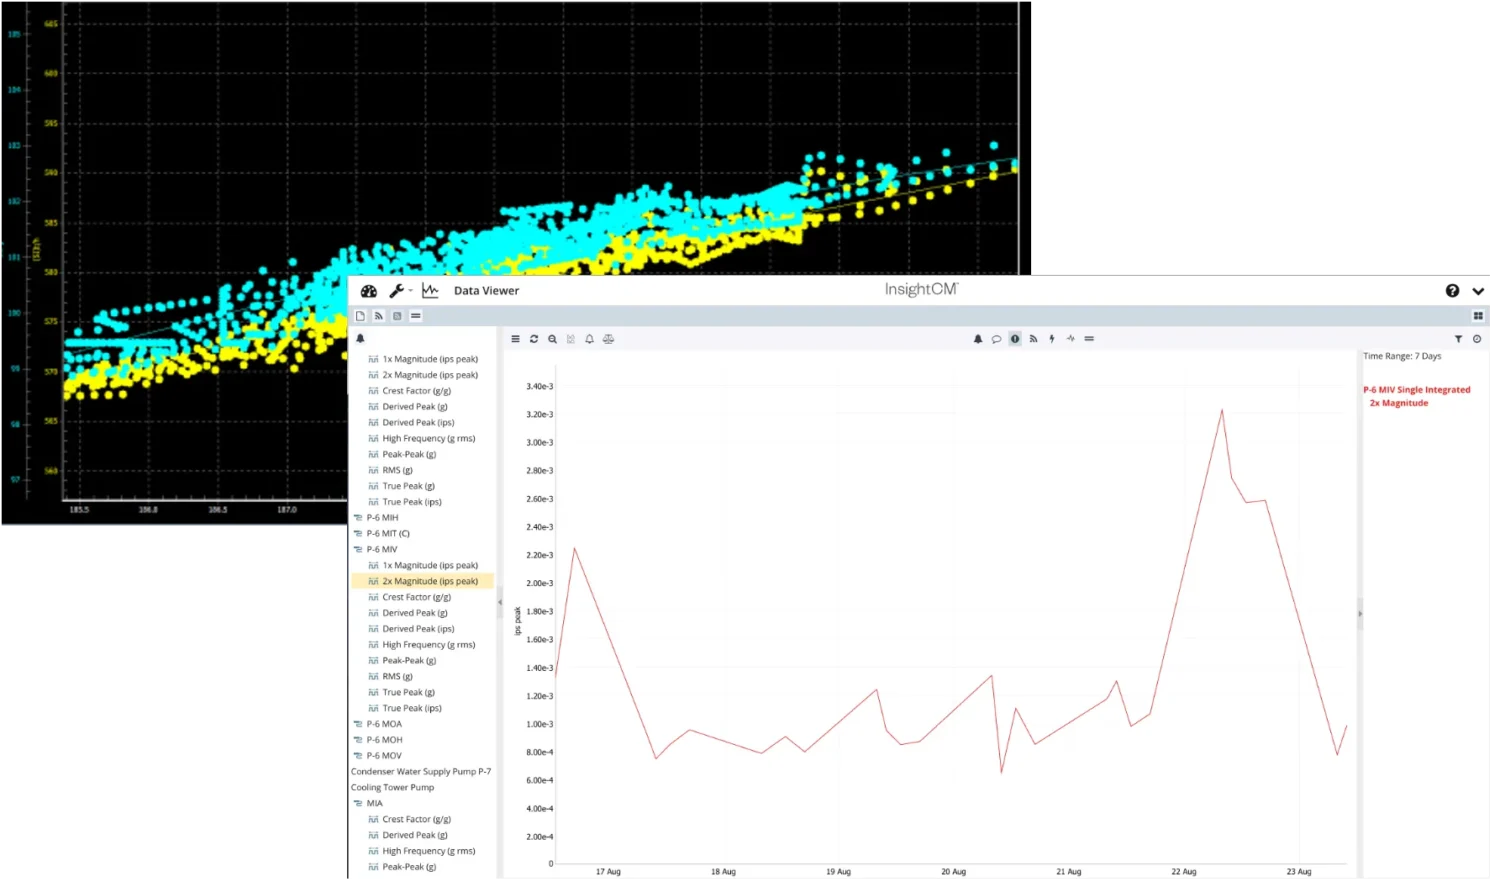Click the help question mark icon

point(1452,291)
